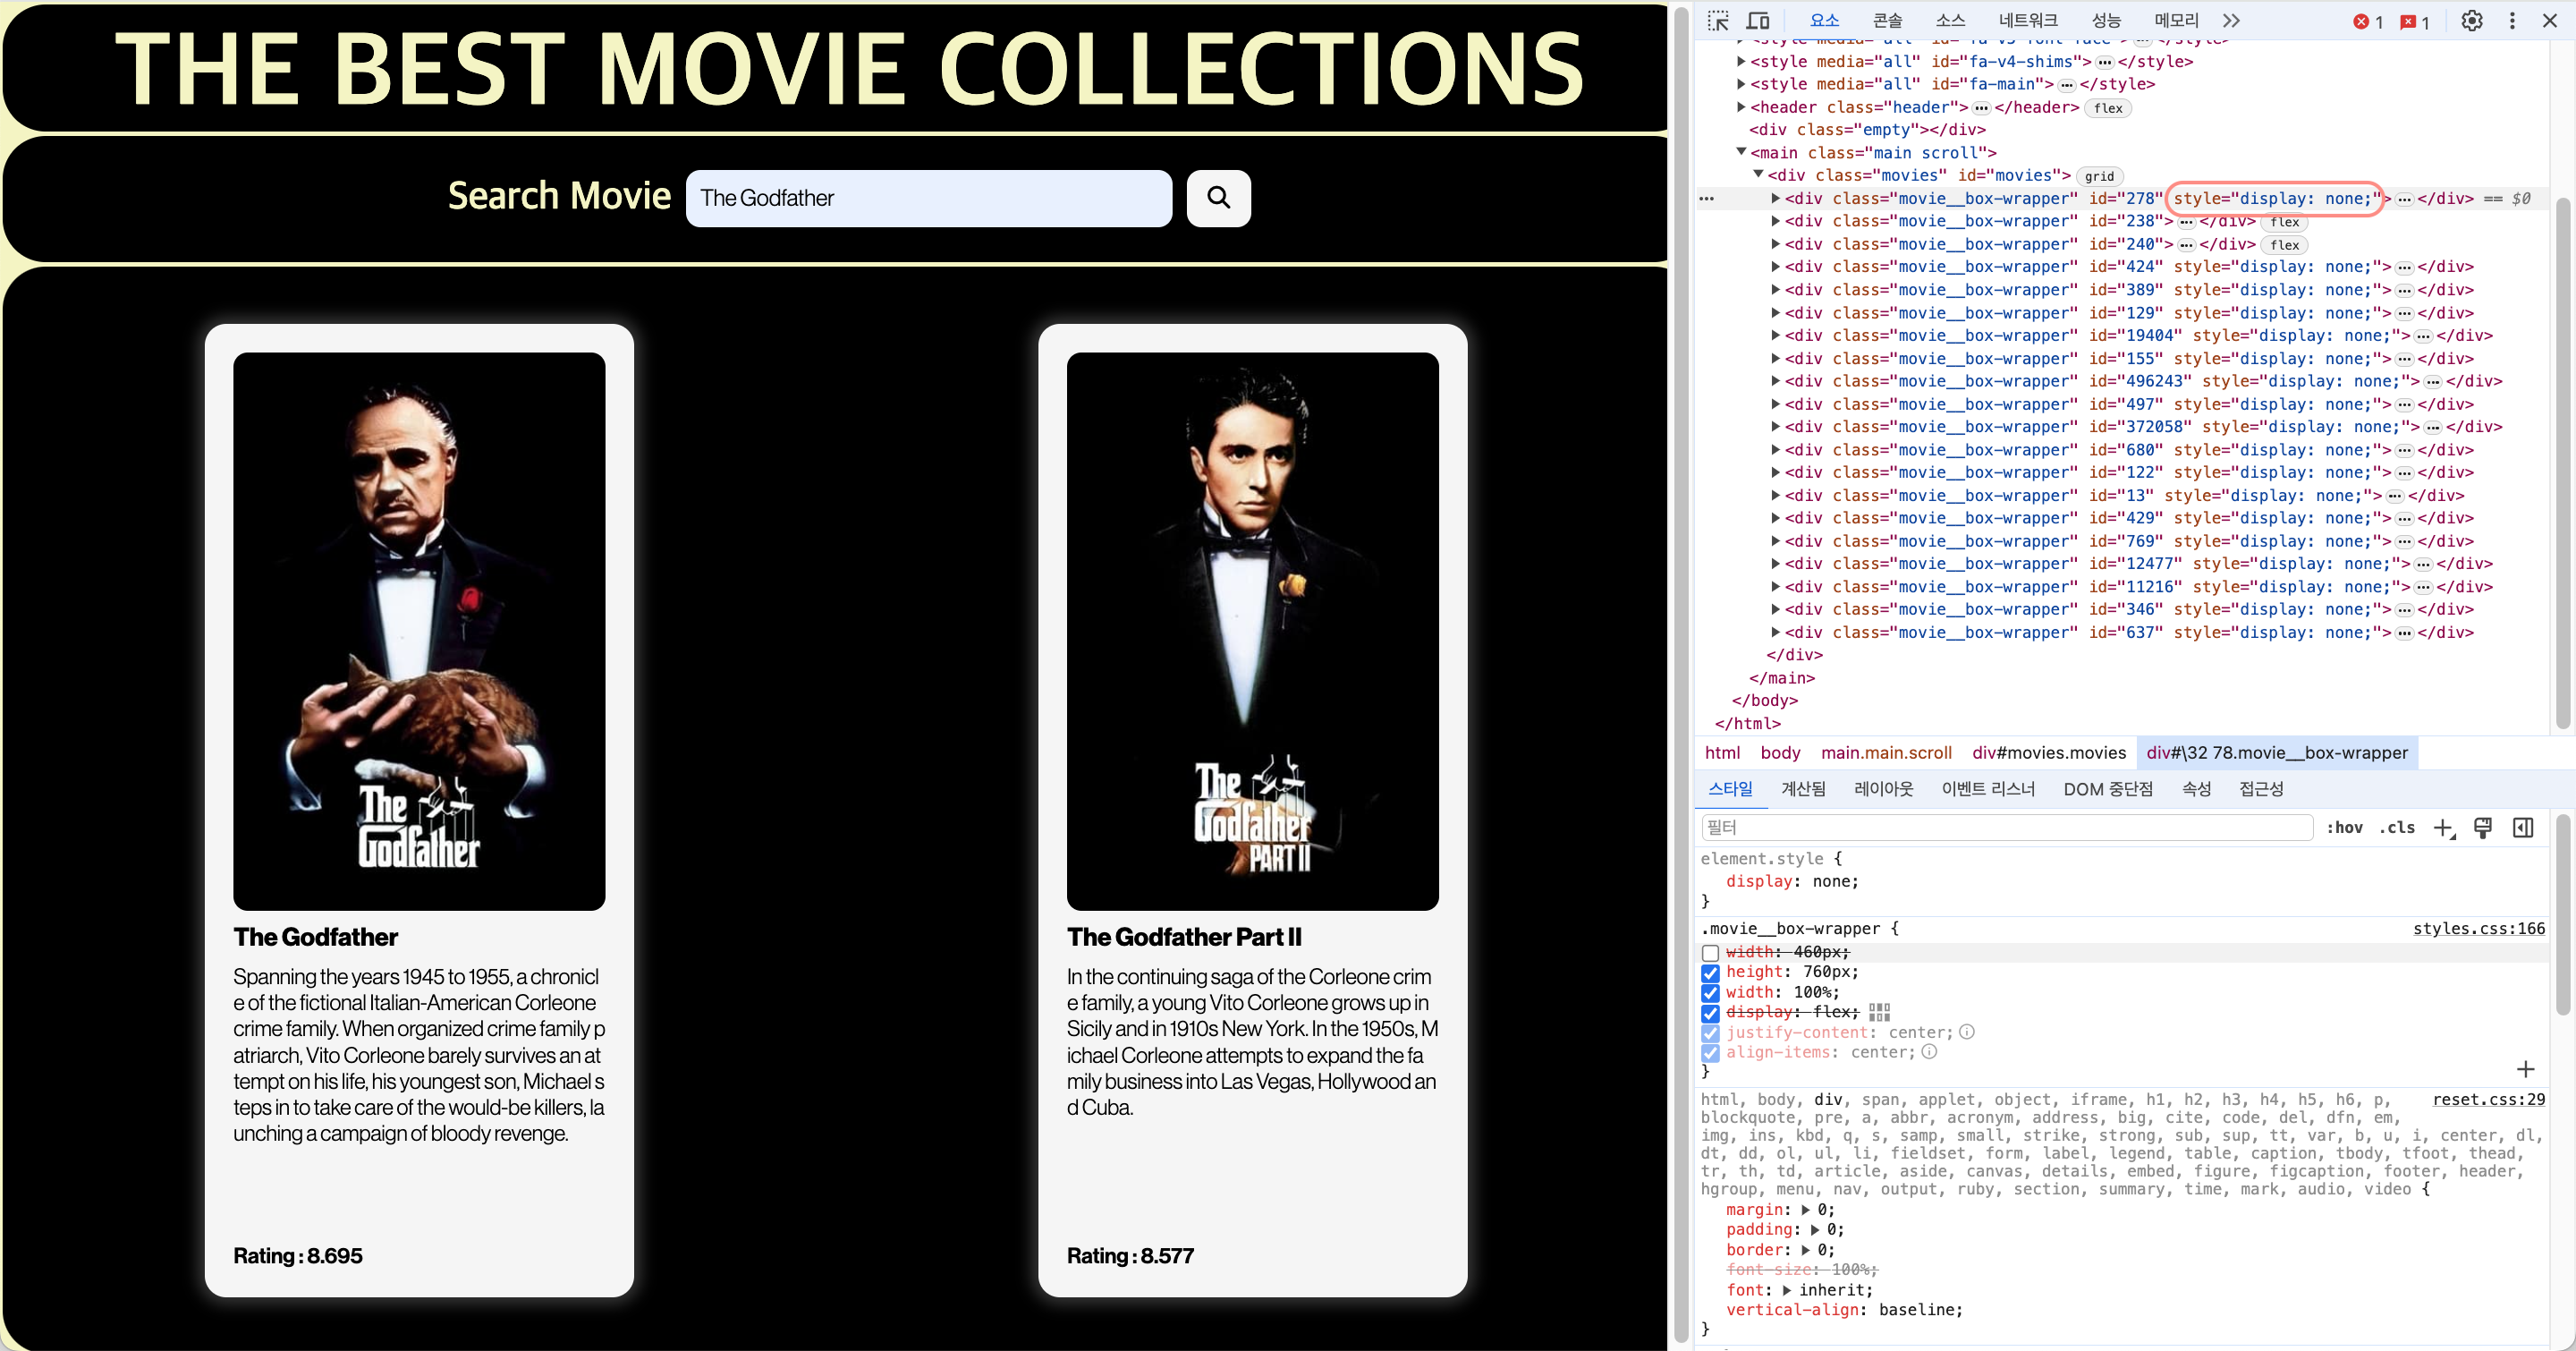The image size is (2576, 1351).
Task: Expand the div with id 424
Action: [1775, 266]
